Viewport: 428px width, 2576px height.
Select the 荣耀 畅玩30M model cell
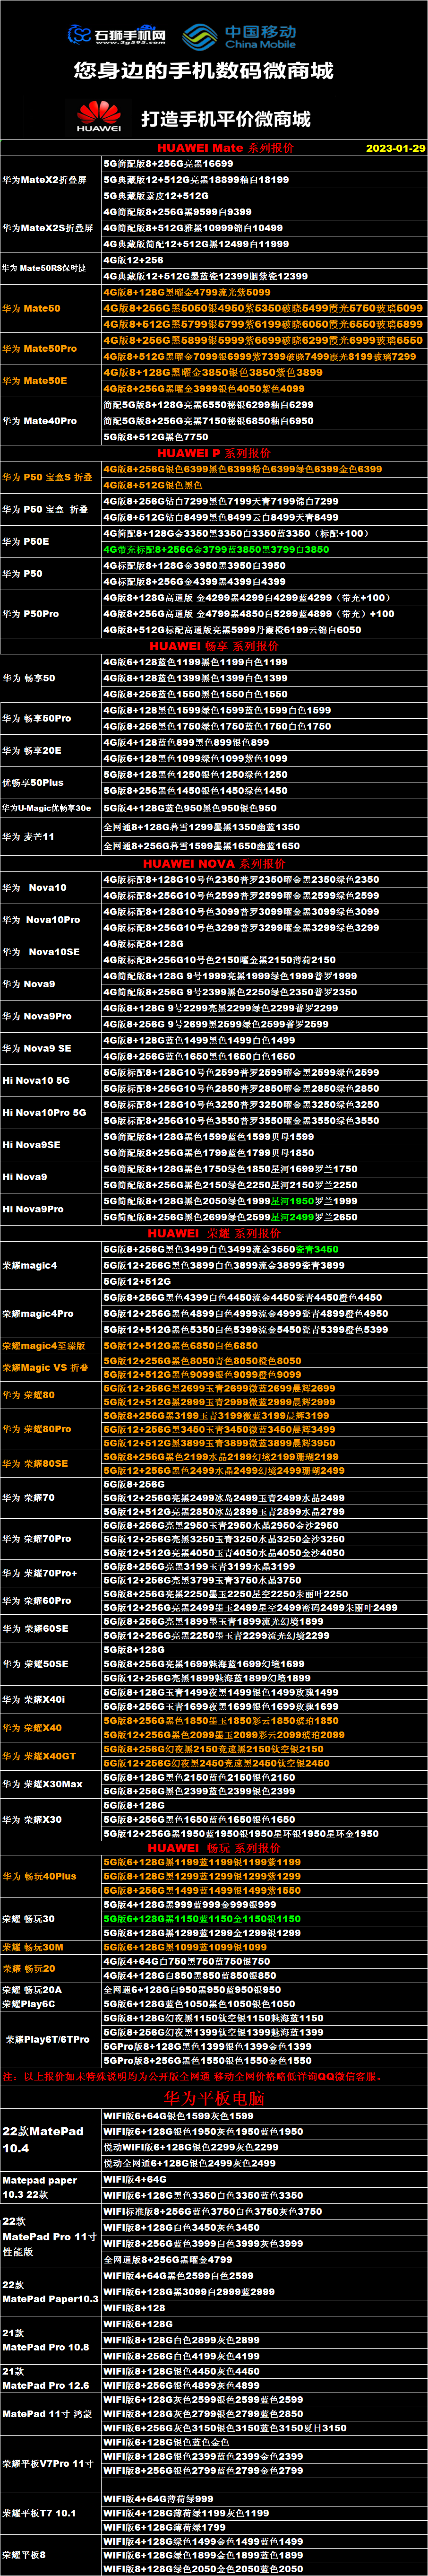pyautogui.click(x=50, y=1947)
